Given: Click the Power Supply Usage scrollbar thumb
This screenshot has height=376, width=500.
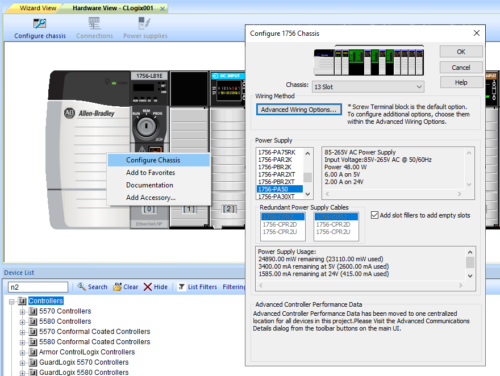Looking at the screenshot, I should (470, 263).
